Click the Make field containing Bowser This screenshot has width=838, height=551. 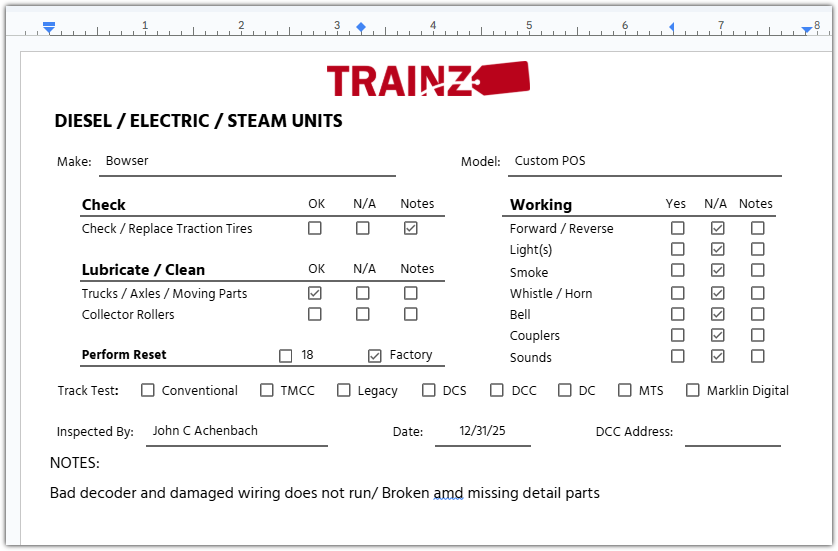coord(247,162)
